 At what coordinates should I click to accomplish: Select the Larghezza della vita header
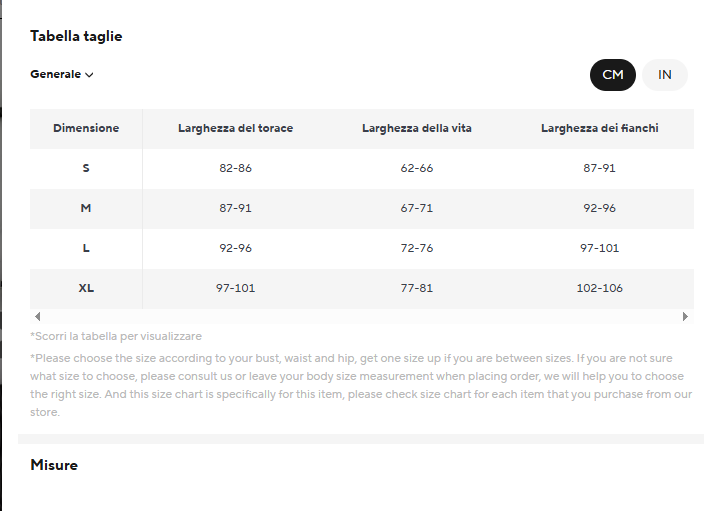pyautogui.click(x=417, y=128)
